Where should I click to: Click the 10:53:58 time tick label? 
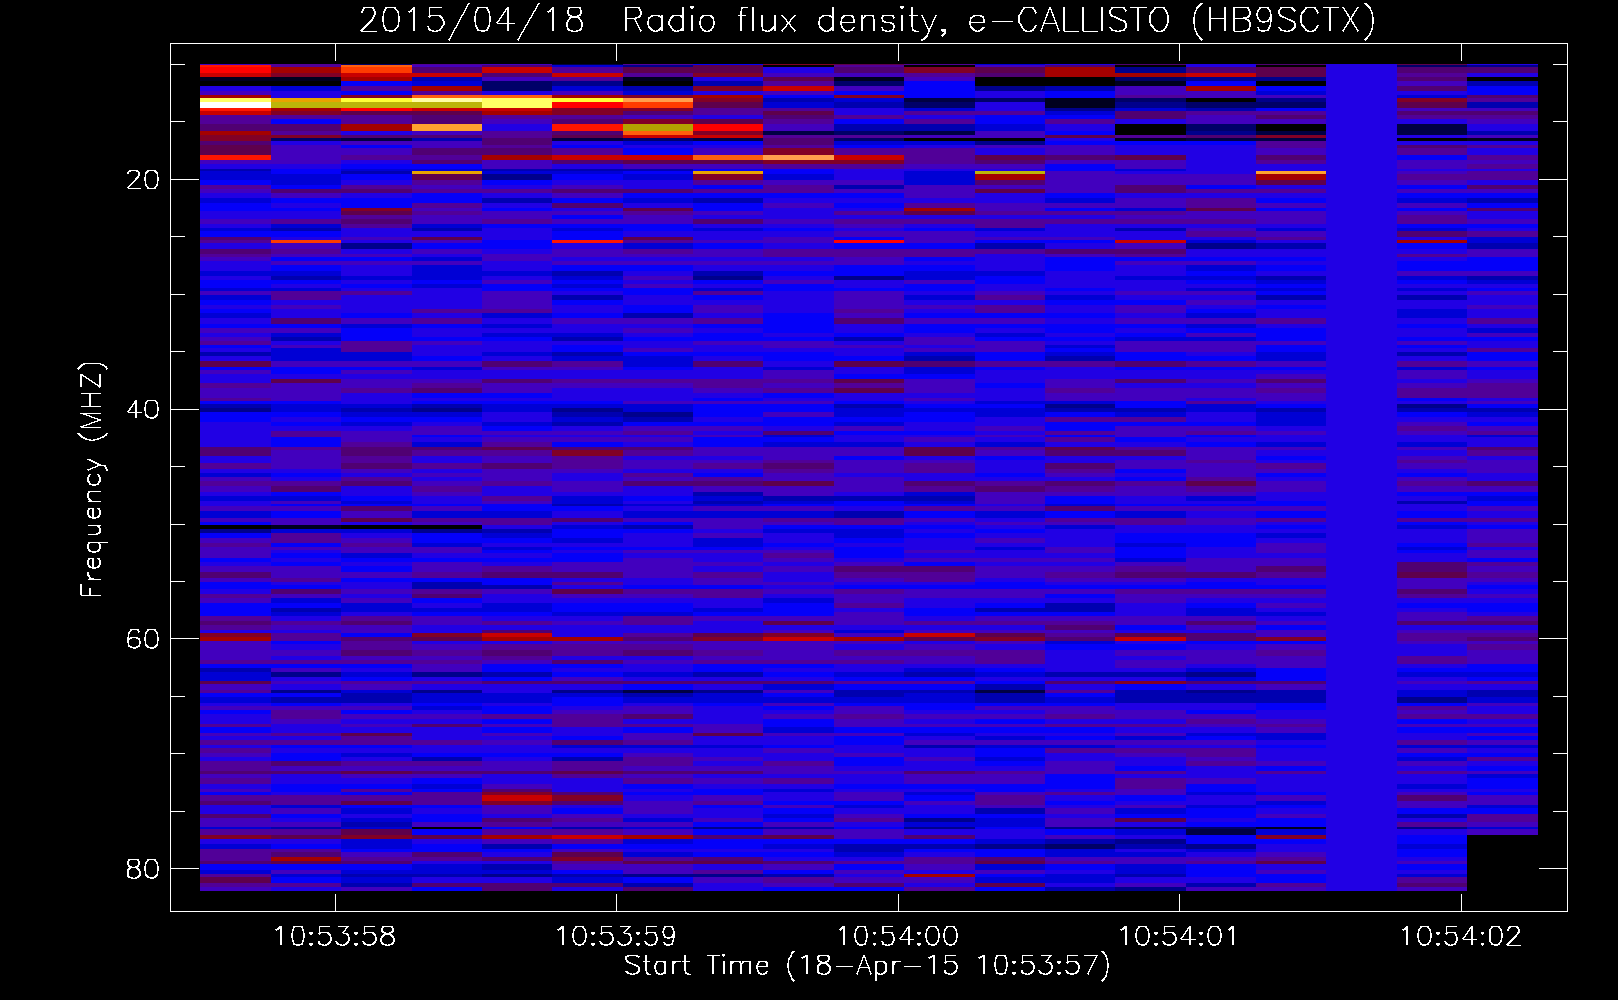[335, 937]
